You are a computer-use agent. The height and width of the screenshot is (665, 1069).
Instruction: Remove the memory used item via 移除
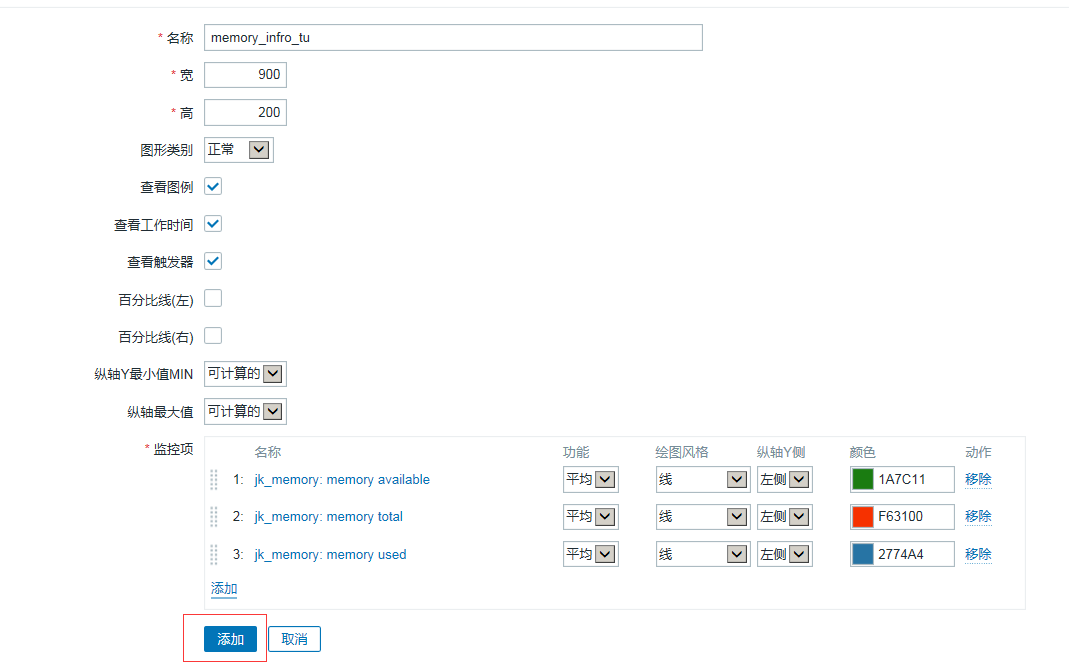click(x=978, y=554)
